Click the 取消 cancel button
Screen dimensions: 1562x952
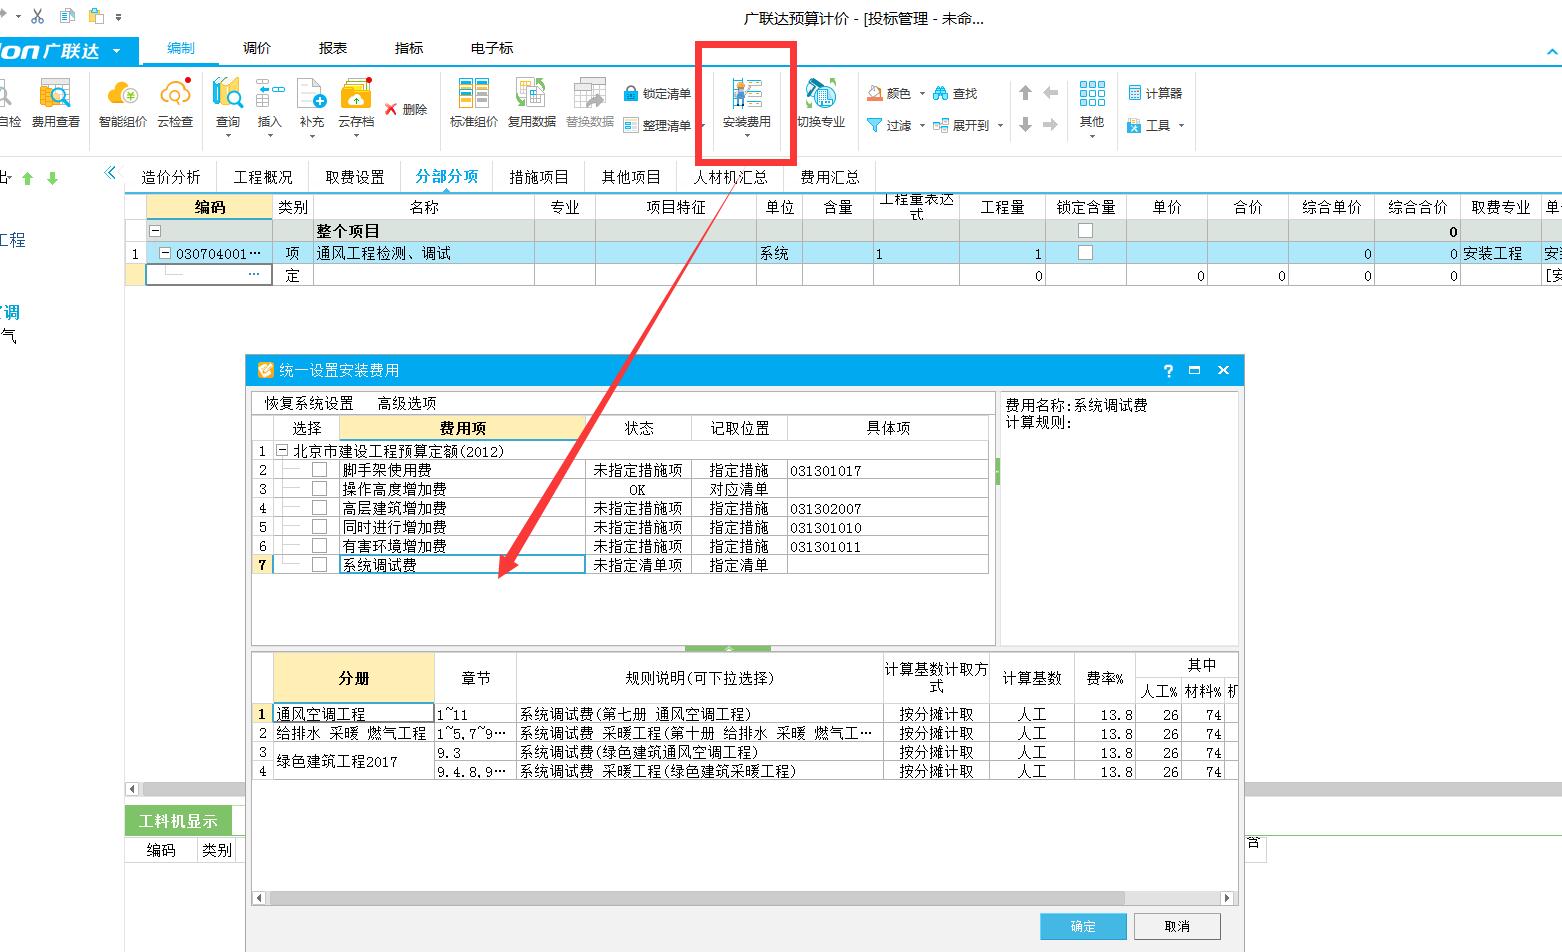1177,926
